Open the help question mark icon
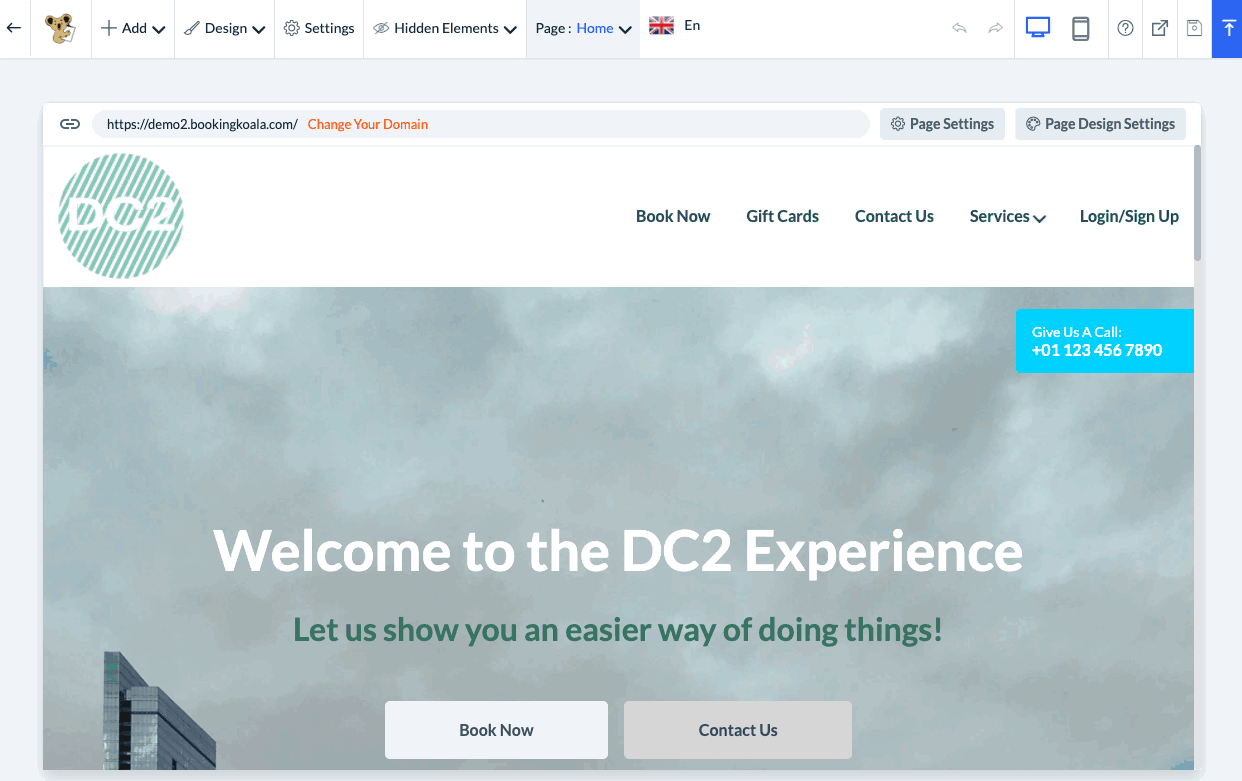Screen dimensions: 1242x781 click(1125, 28)
